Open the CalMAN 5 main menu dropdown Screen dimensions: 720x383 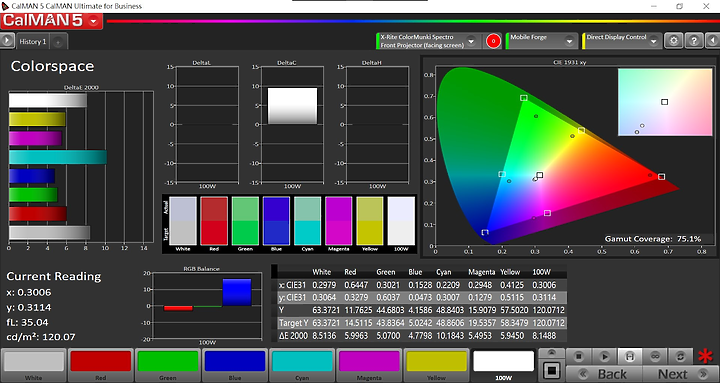(x=94, y=21)
